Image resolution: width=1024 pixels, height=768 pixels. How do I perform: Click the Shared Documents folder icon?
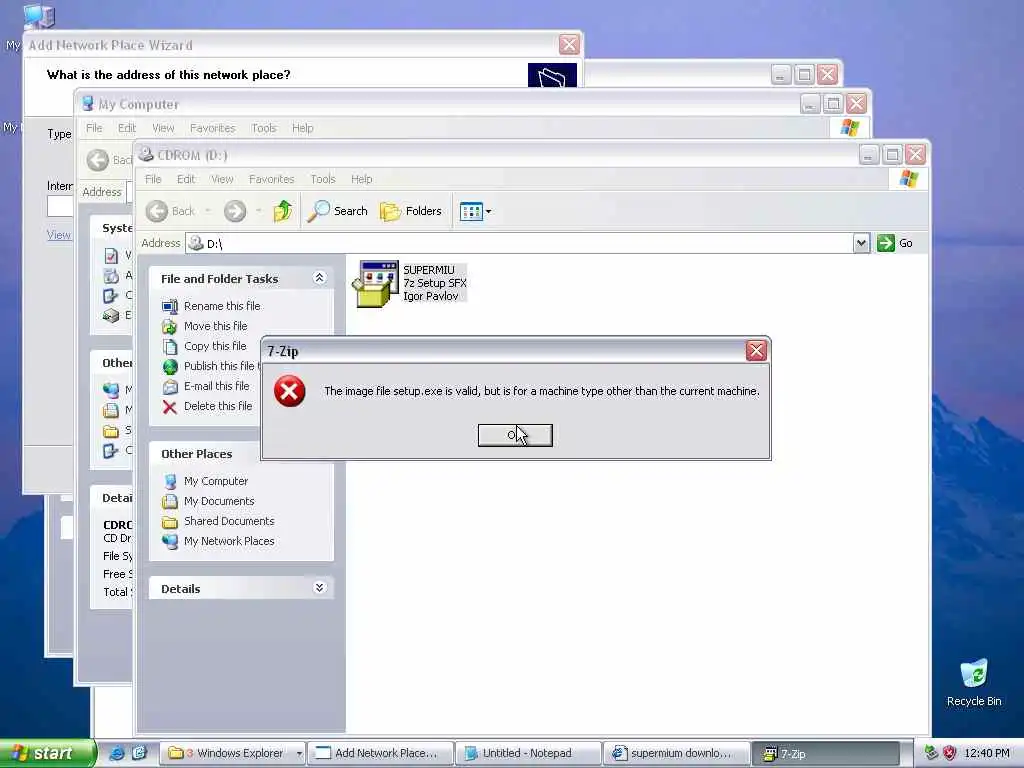(170, 522)
